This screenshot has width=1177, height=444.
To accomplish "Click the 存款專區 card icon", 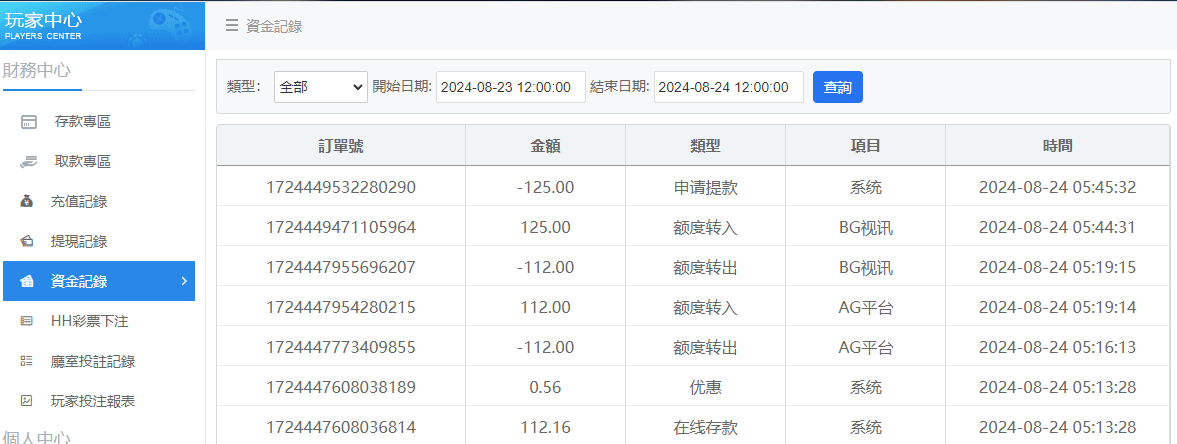I will (29, 122).
